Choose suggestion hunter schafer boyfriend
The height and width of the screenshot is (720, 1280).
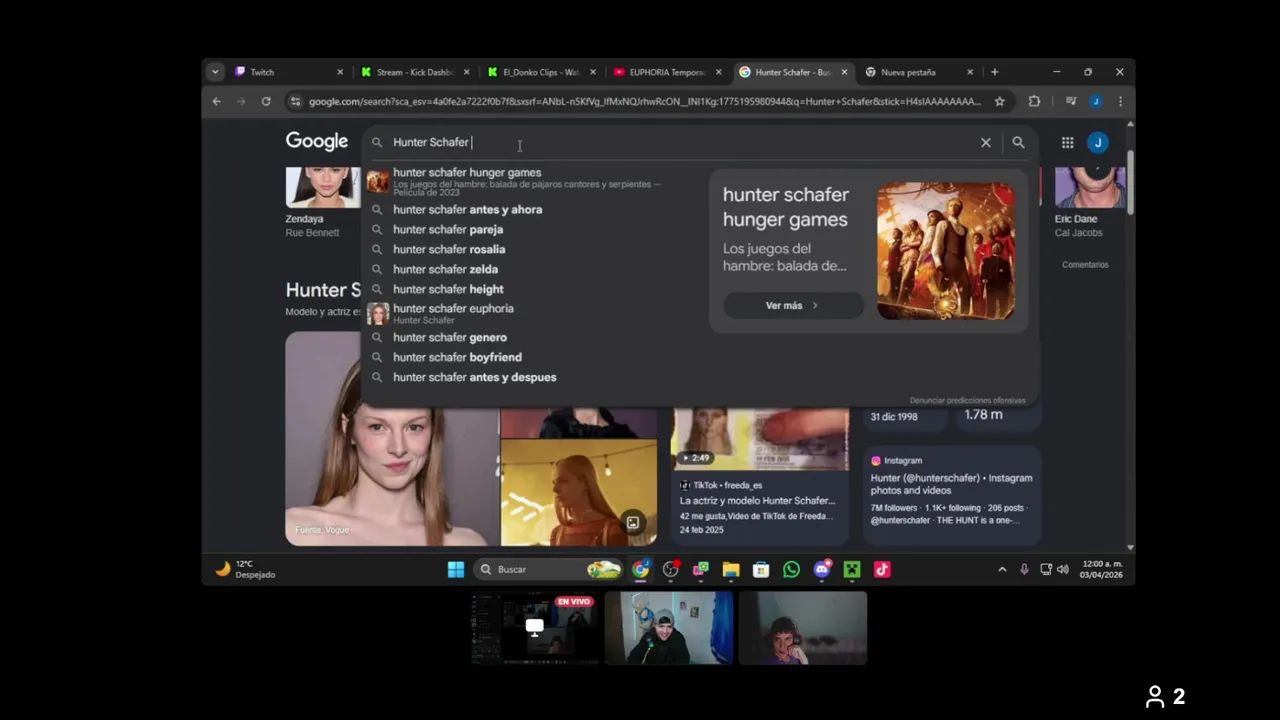(530, 357)
